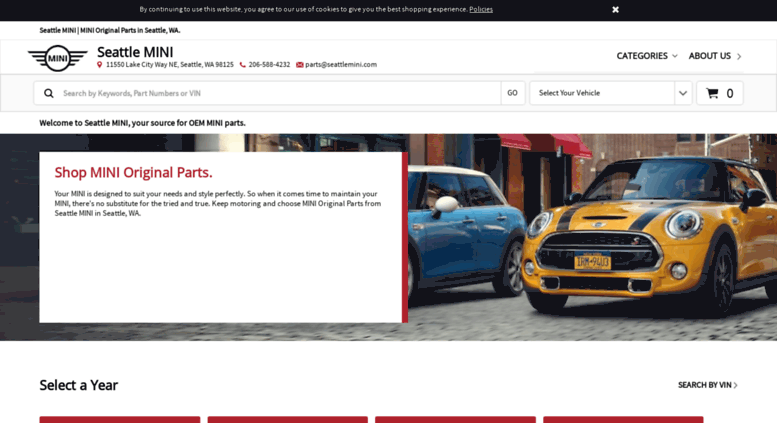
Task: Click the MINI winged logo
Action: click(57, 58)
